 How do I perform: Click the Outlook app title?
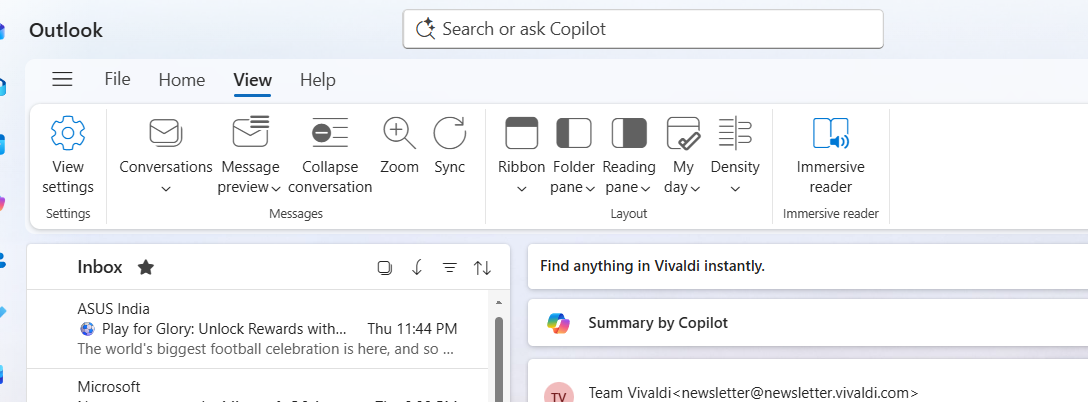click(66, 31)
